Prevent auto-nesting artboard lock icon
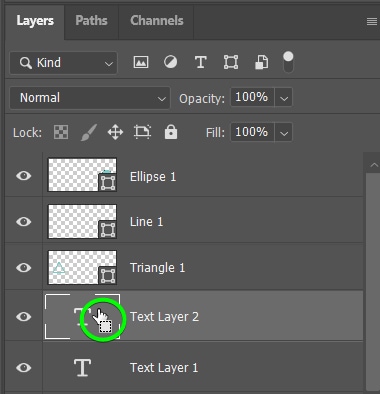 [x=142, y=132]
